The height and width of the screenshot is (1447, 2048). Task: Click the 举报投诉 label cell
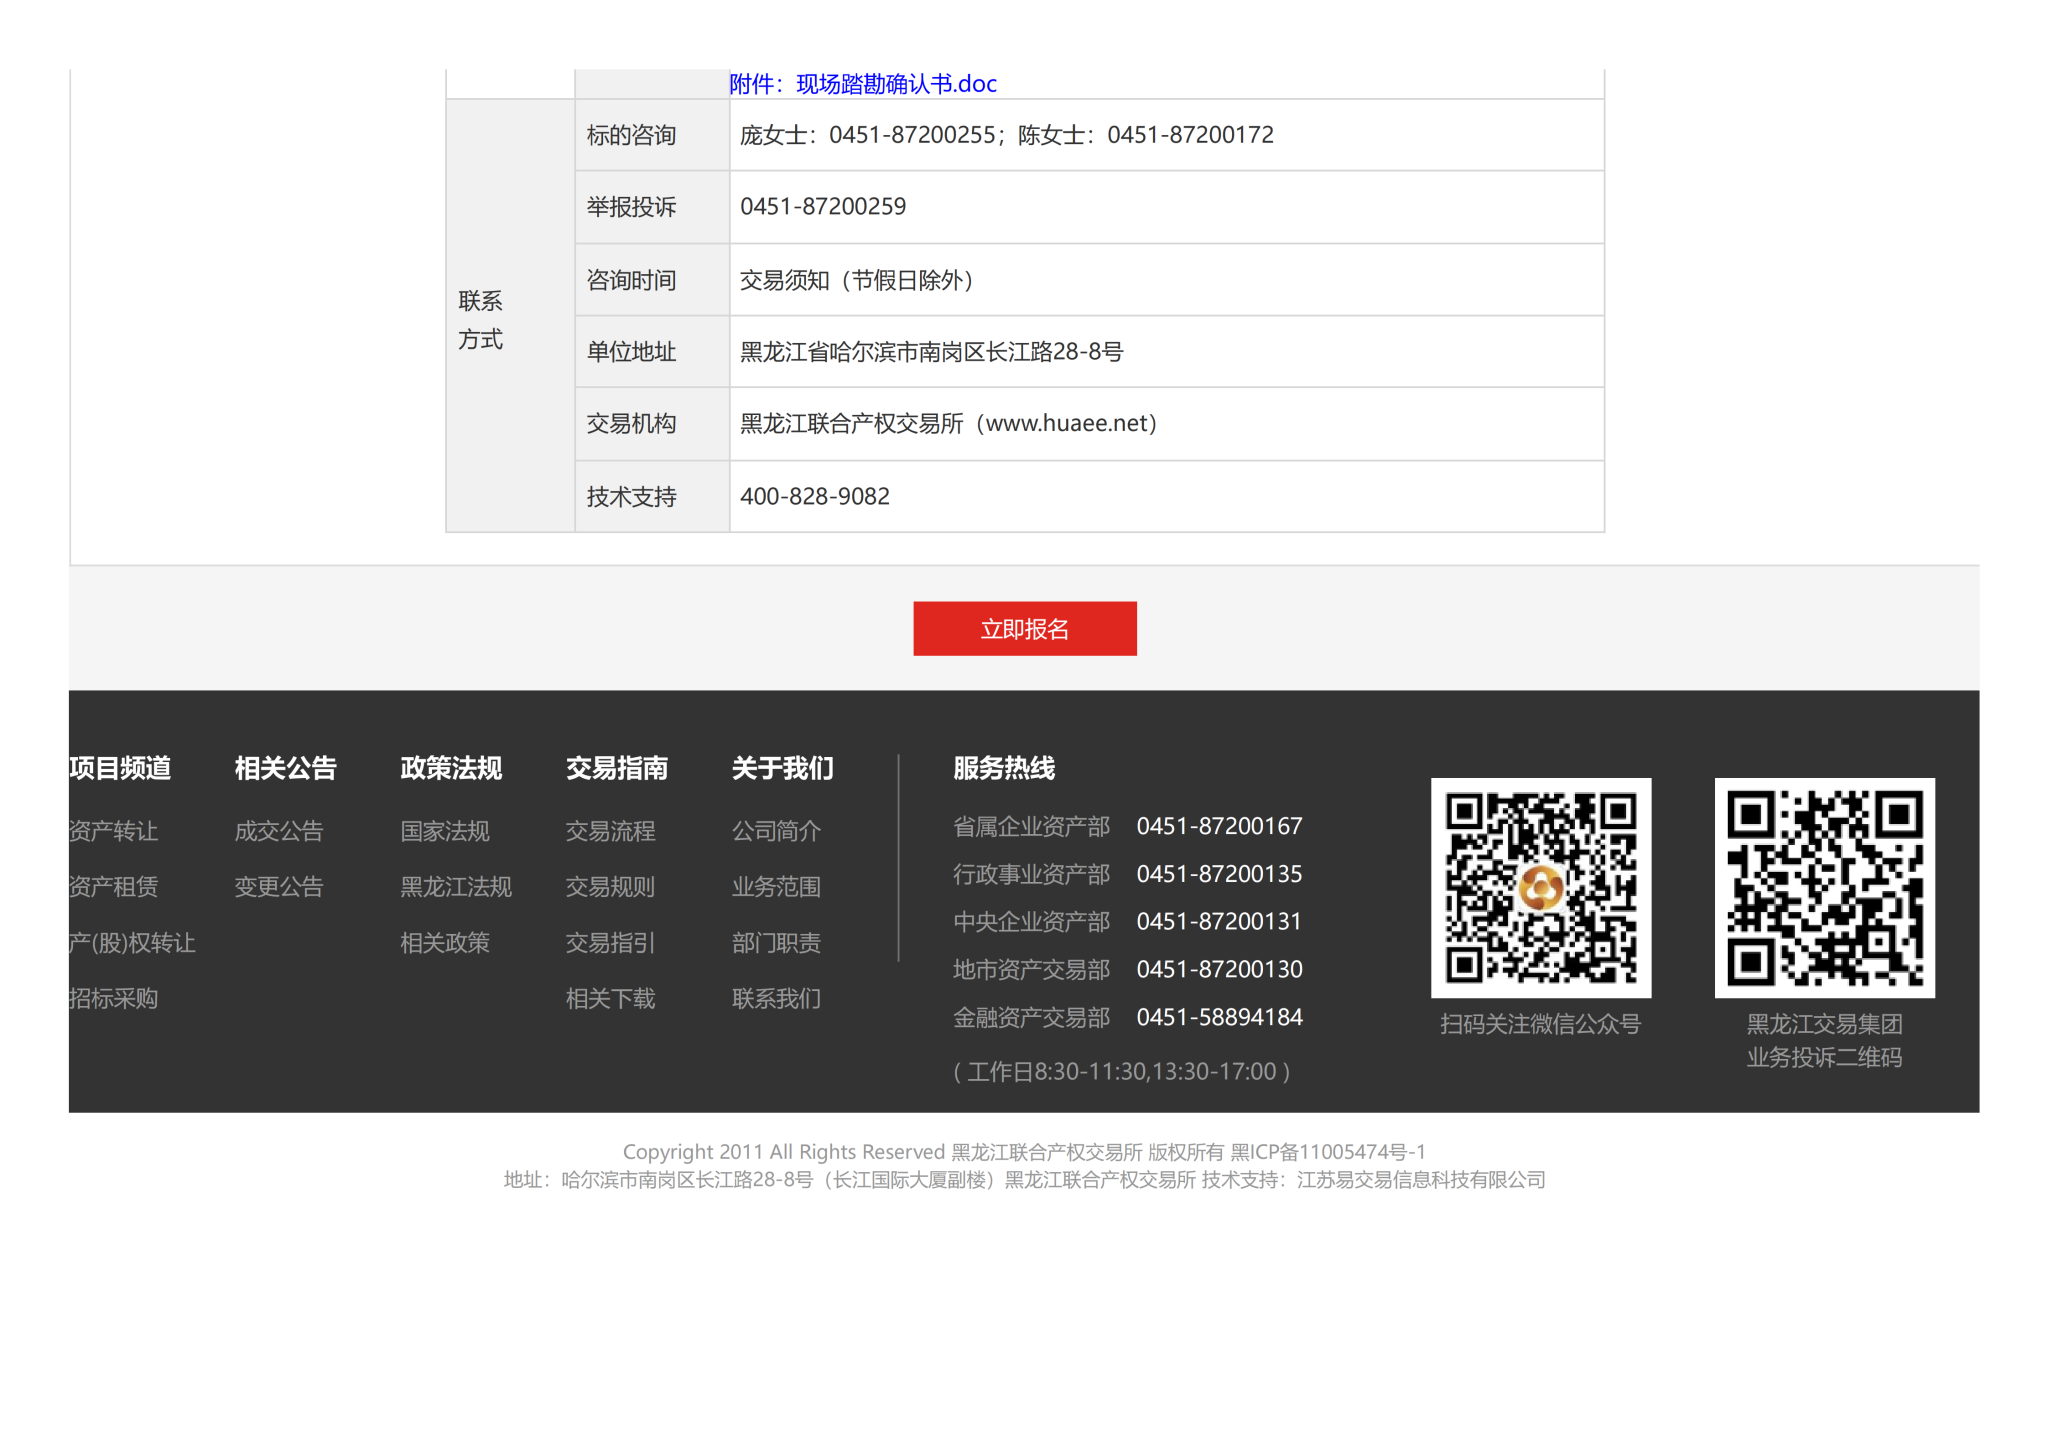coord(652,207)
